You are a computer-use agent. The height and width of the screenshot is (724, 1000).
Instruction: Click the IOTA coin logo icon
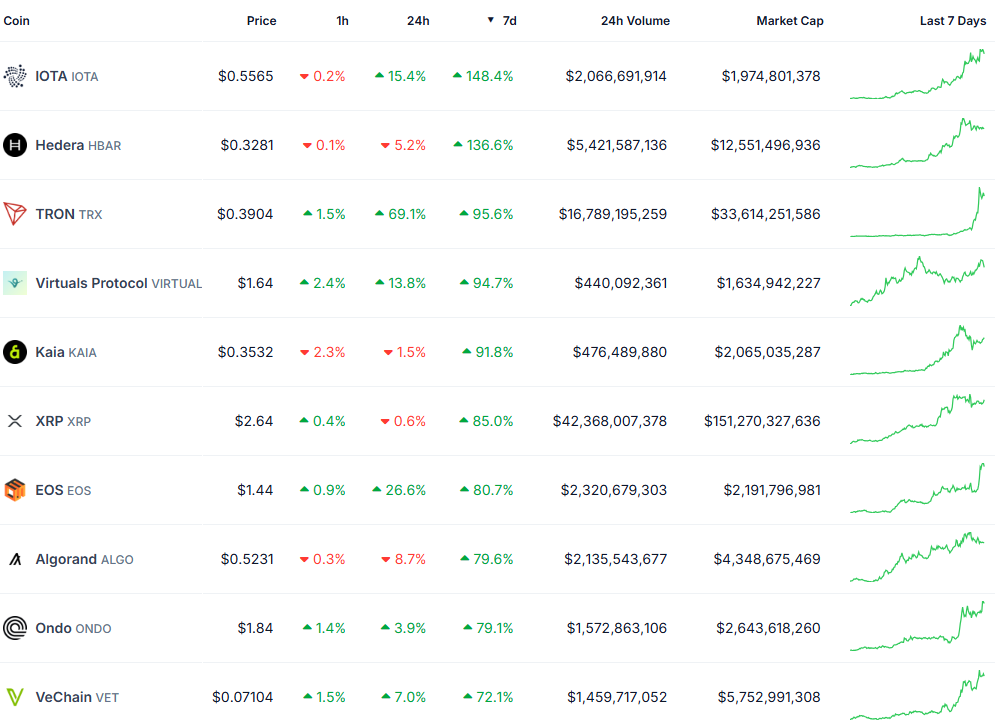[15, 76]
